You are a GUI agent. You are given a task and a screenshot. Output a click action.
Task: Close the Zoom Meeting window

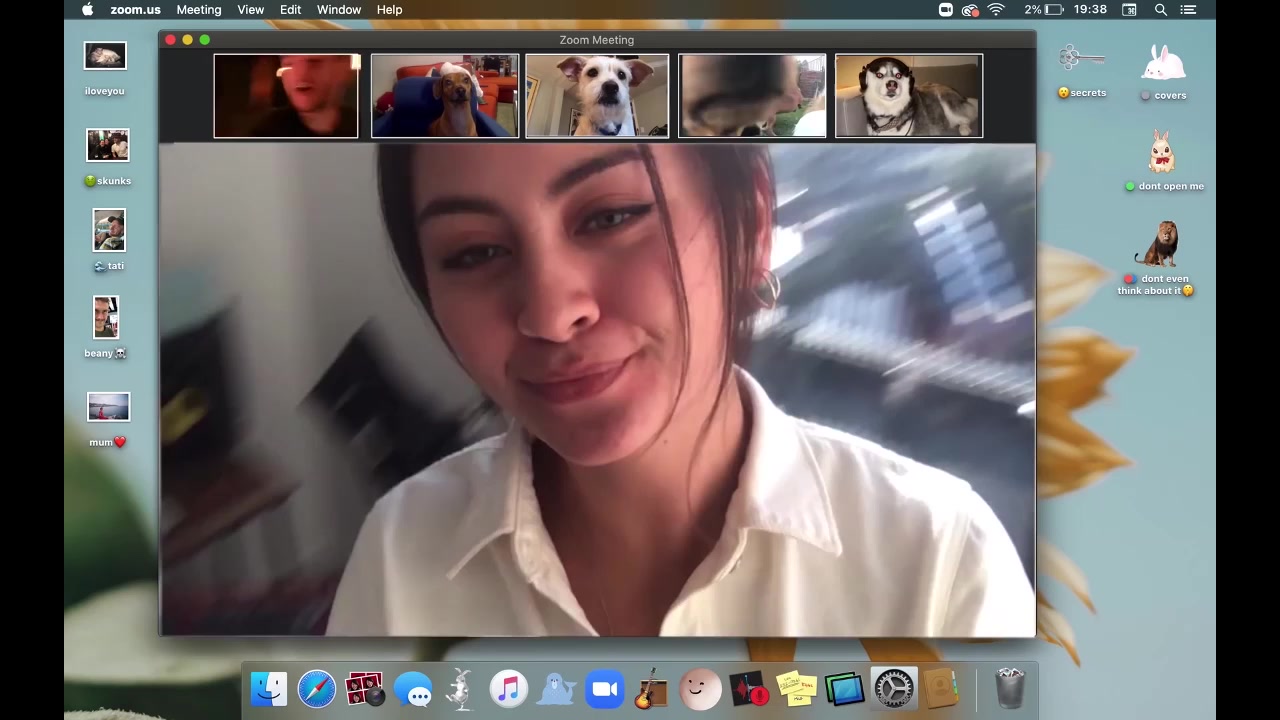[170, 40]
